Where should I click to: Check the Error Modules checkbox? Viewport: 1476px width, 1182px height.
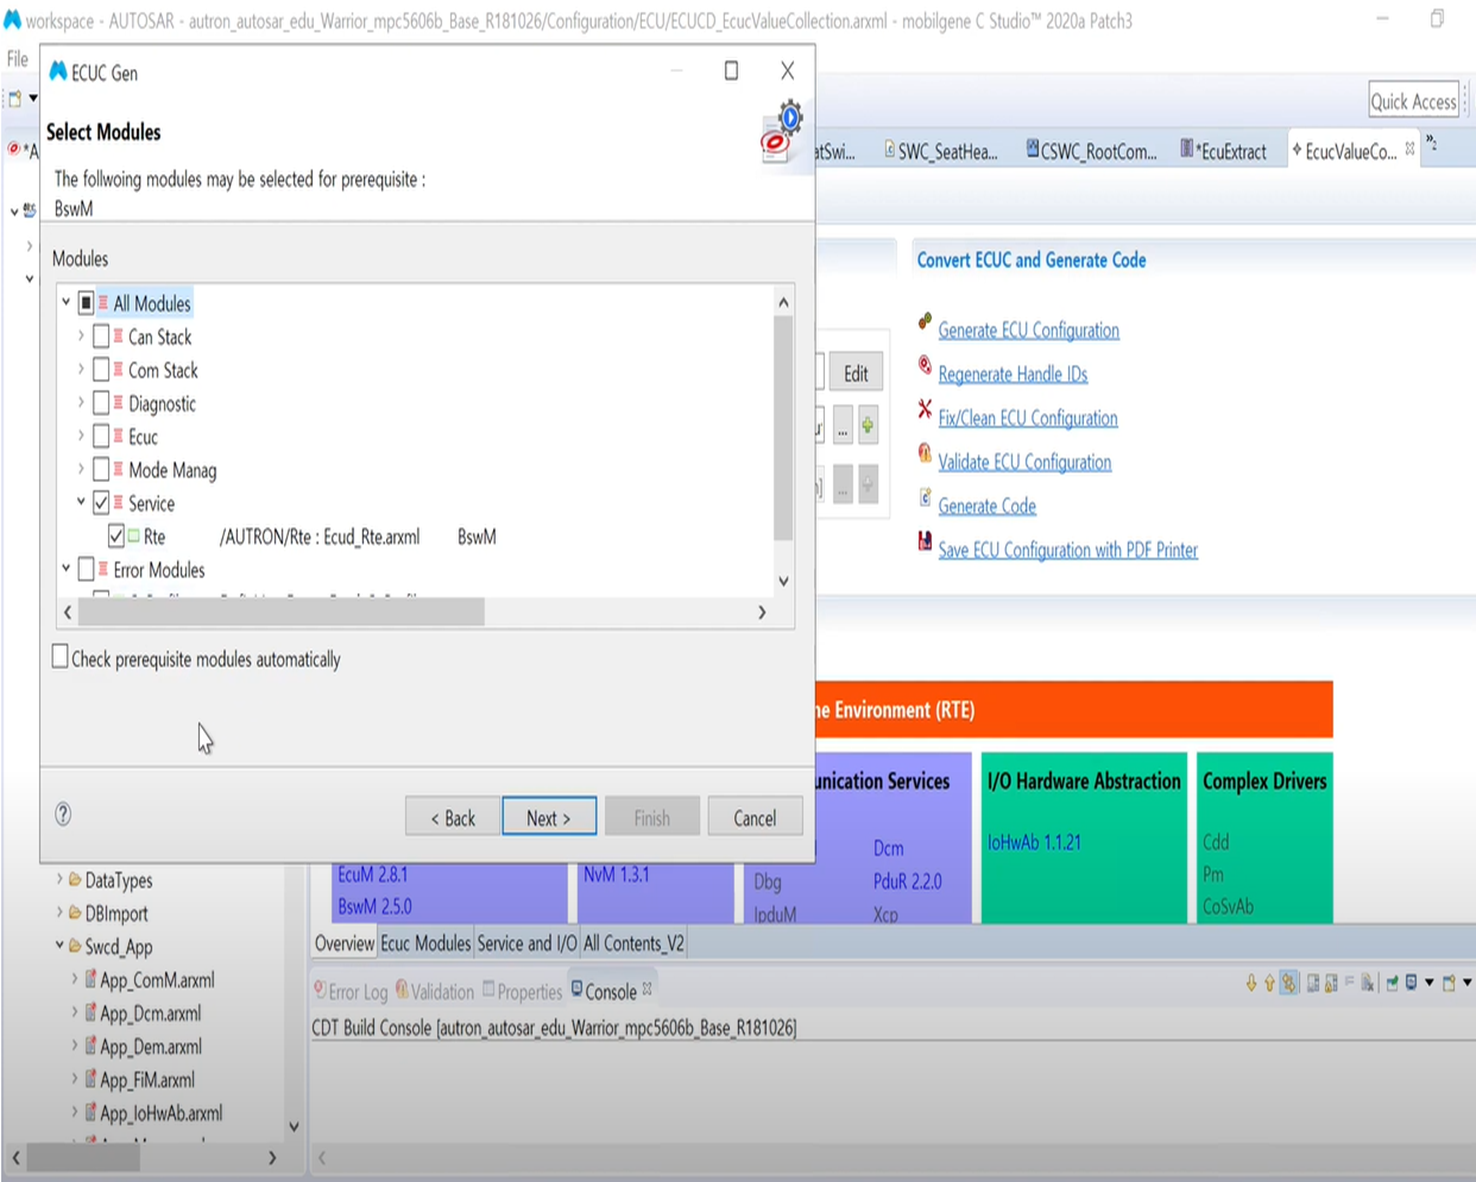click(86, 569)
